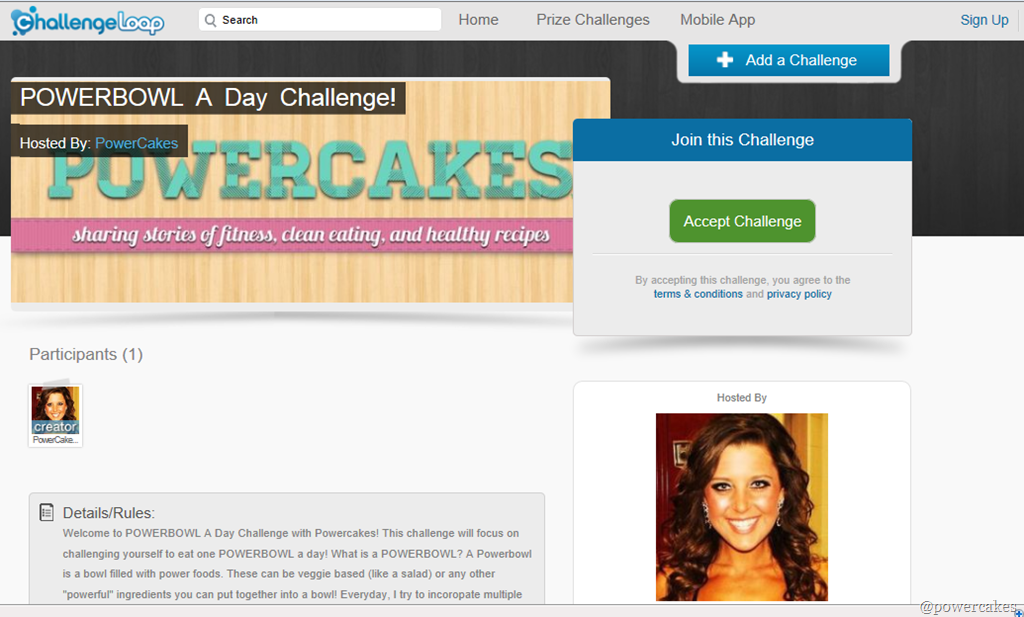Click the PowerCakes host link in banner
Image resolution: width=1024 pixels, height=617 pixels.
click(x=136, y=144)
